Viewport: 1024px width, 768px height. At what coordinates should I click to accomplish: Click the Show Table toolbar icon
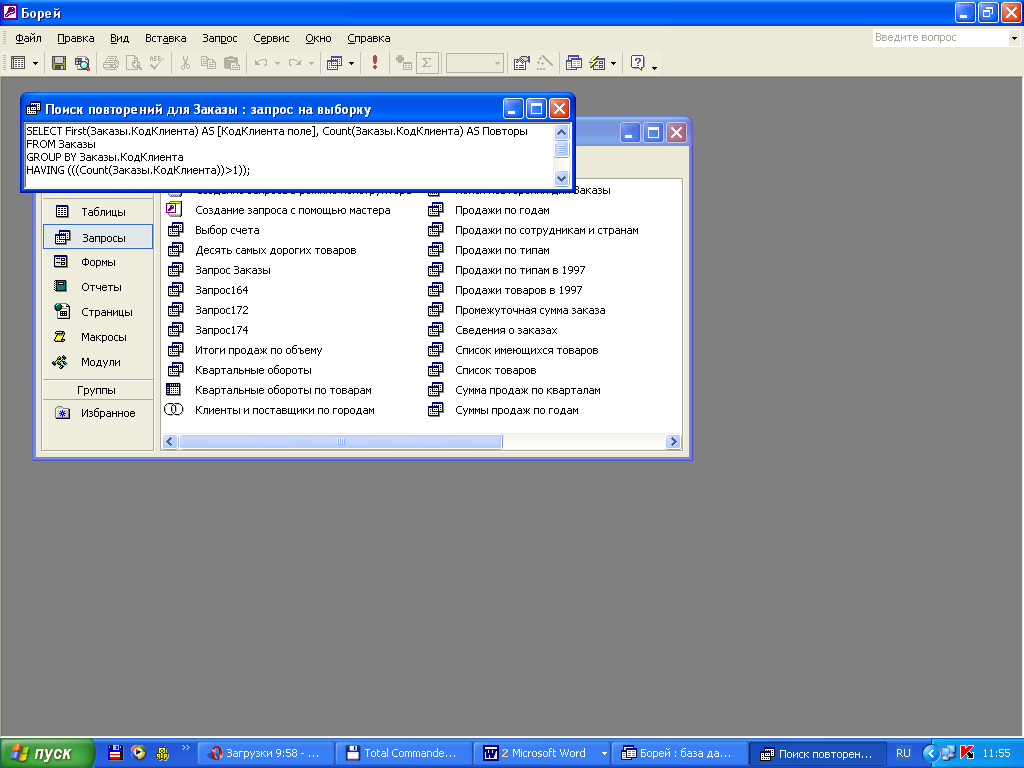pos(404,63)
